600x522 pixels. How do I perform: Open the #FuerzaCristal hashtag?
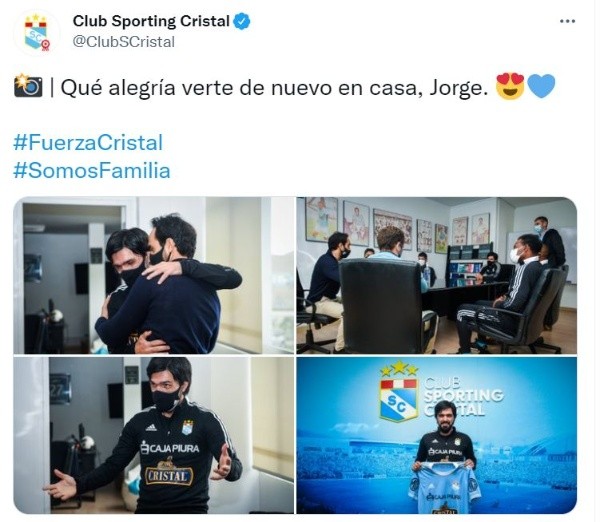pos(88,143)
